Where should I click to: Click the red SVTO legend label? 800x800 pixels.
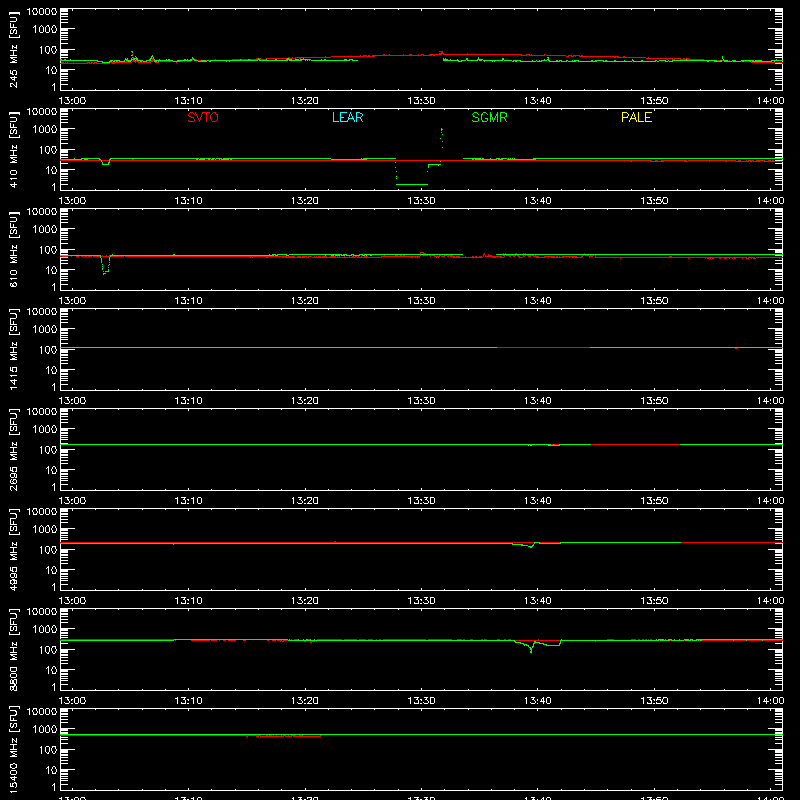[x=203, y=117]
